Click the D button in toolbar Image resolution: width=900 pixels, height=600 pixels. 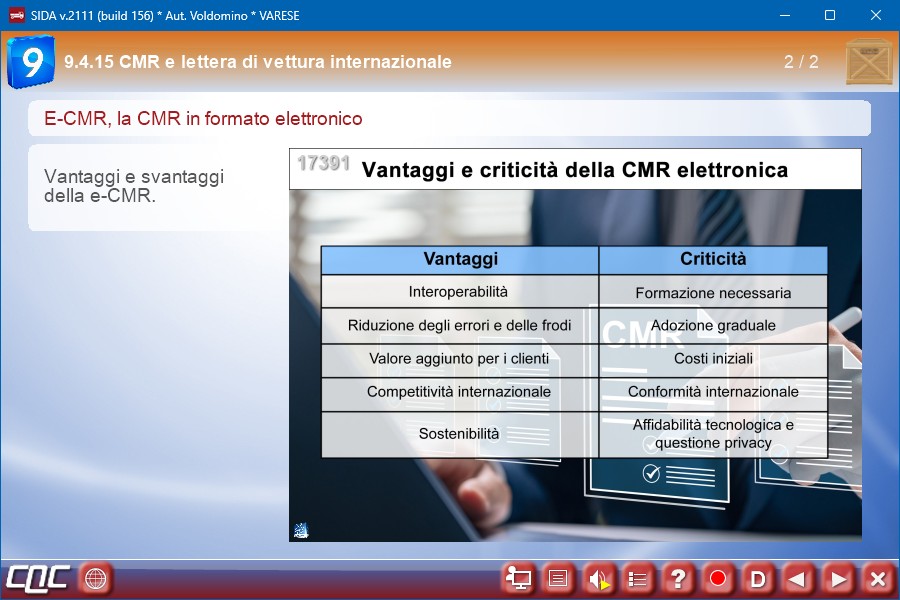coord(758,578)
